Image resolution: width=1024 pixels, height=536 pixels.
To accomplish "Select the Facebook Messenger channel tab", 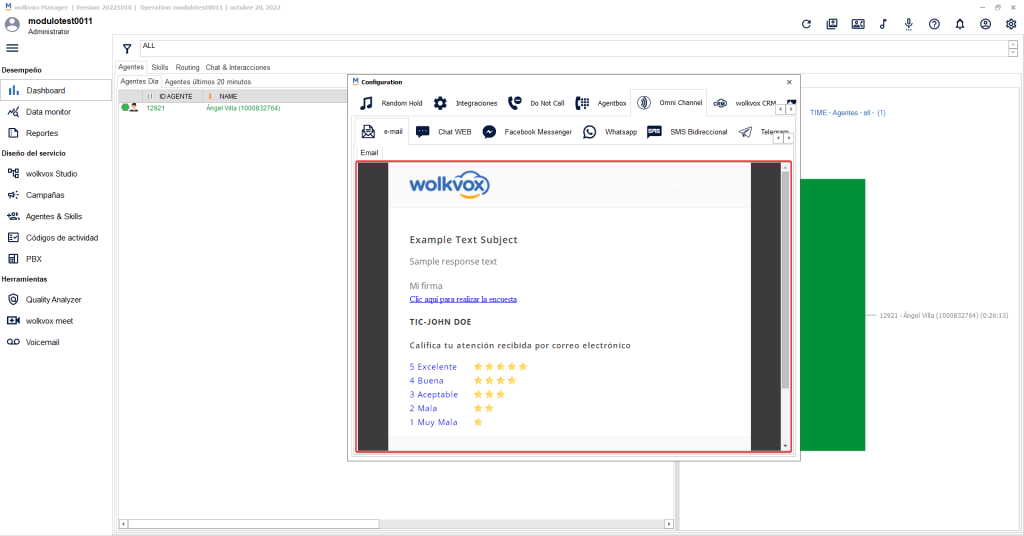I will [x=526, y=132].
